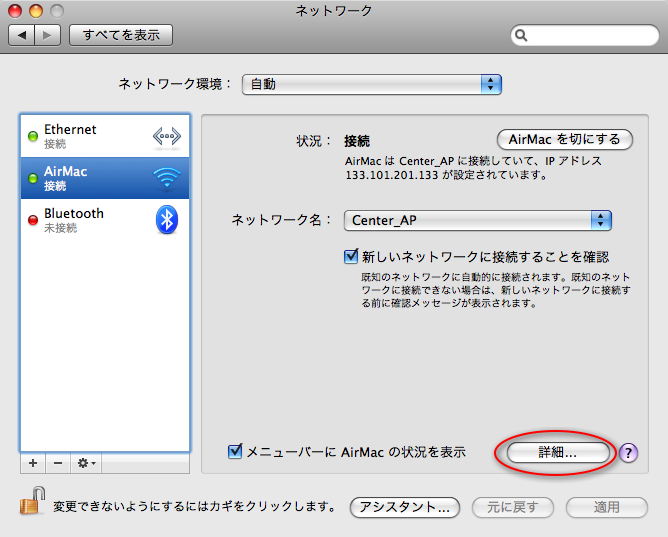Click the lock hint text 変更できないようにするには
The image size is (668, 537).
point(131,506)
